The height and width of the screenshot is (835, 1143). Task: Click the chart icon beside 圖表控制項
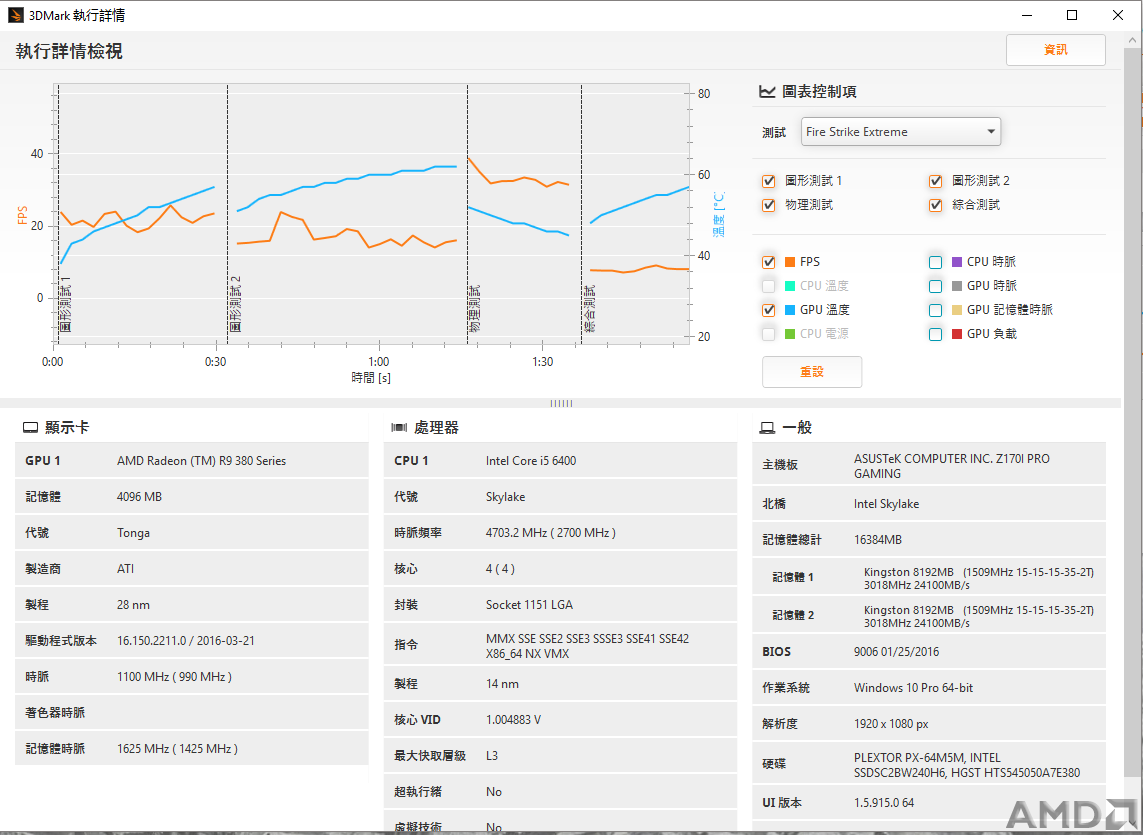767,92
